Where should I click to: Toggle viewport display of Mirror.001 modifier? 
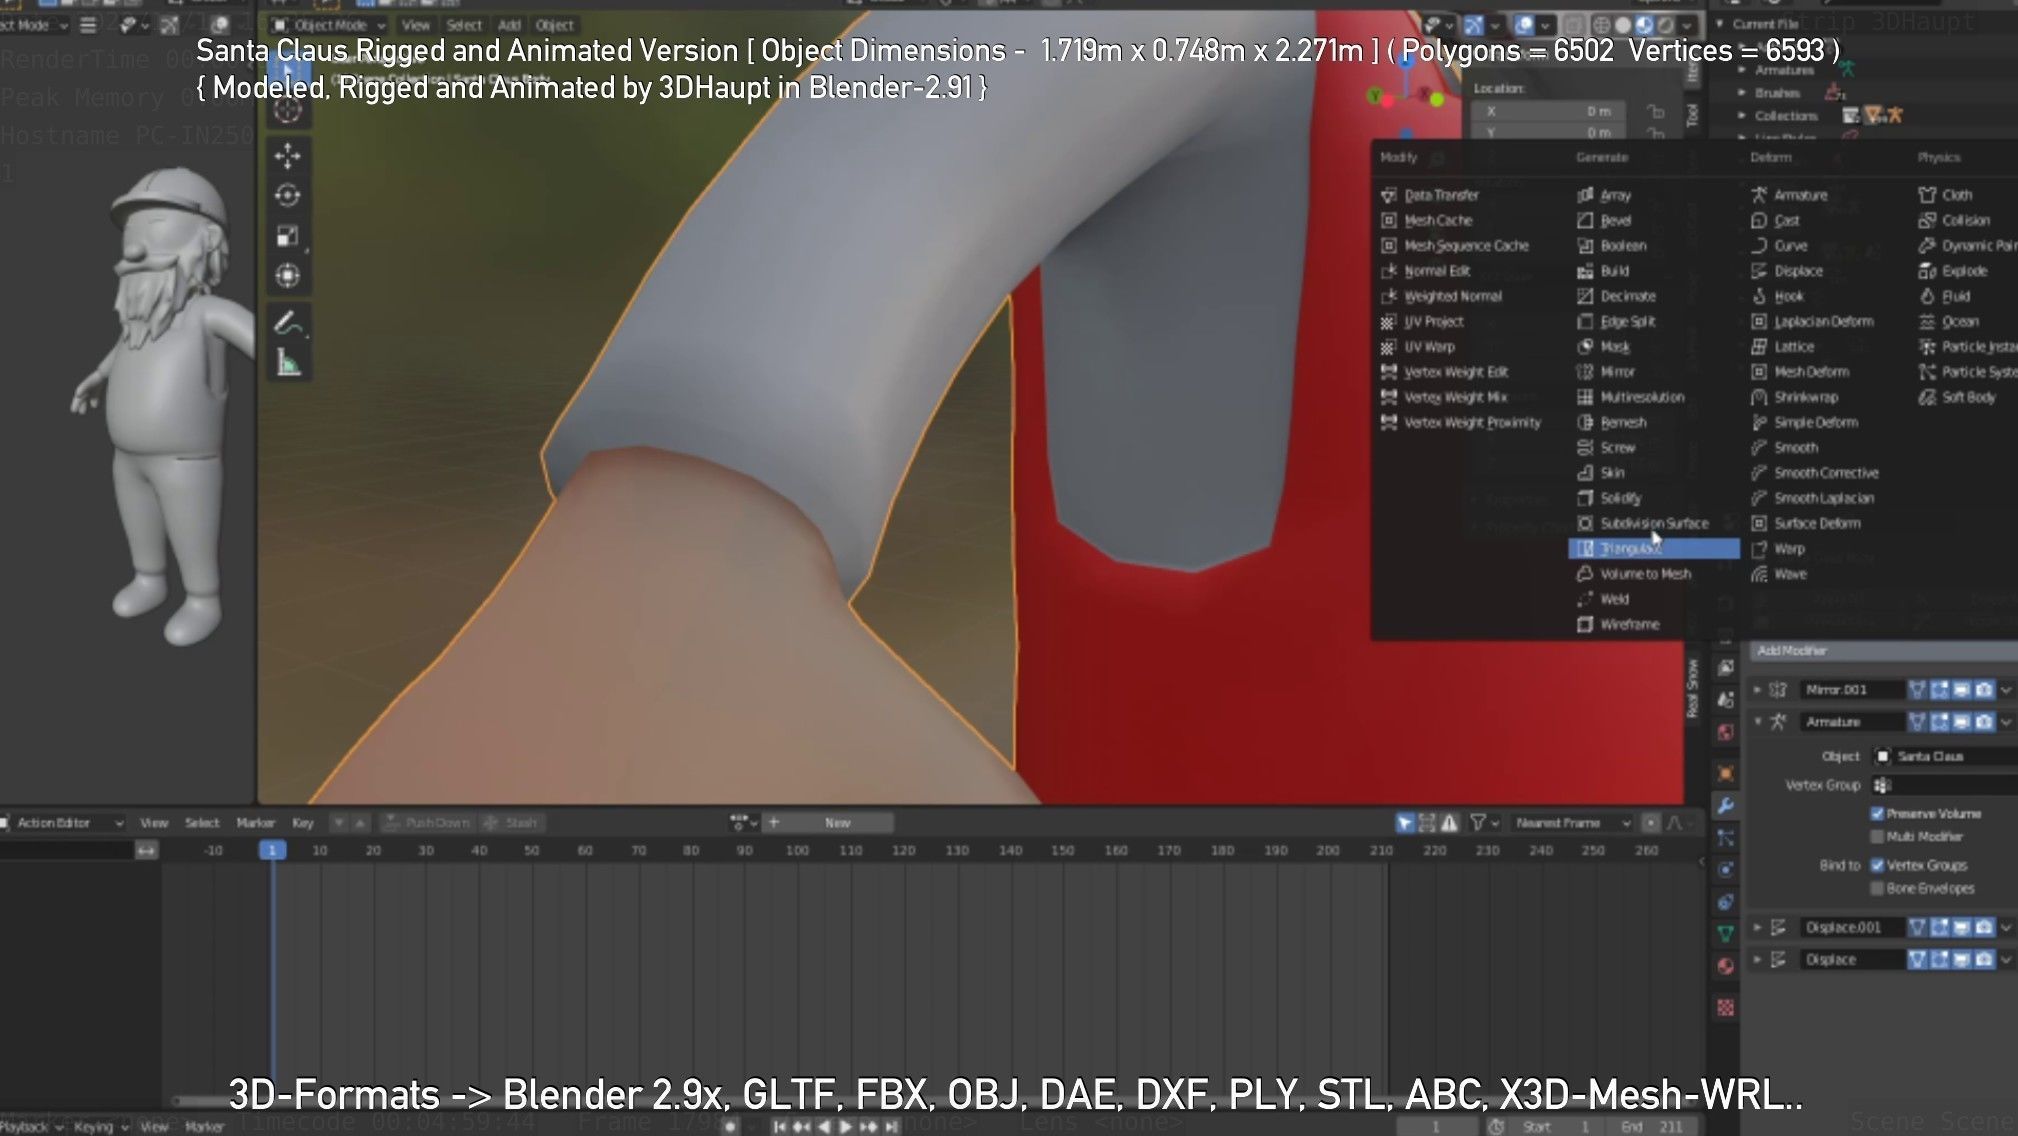pos(1962,689)
